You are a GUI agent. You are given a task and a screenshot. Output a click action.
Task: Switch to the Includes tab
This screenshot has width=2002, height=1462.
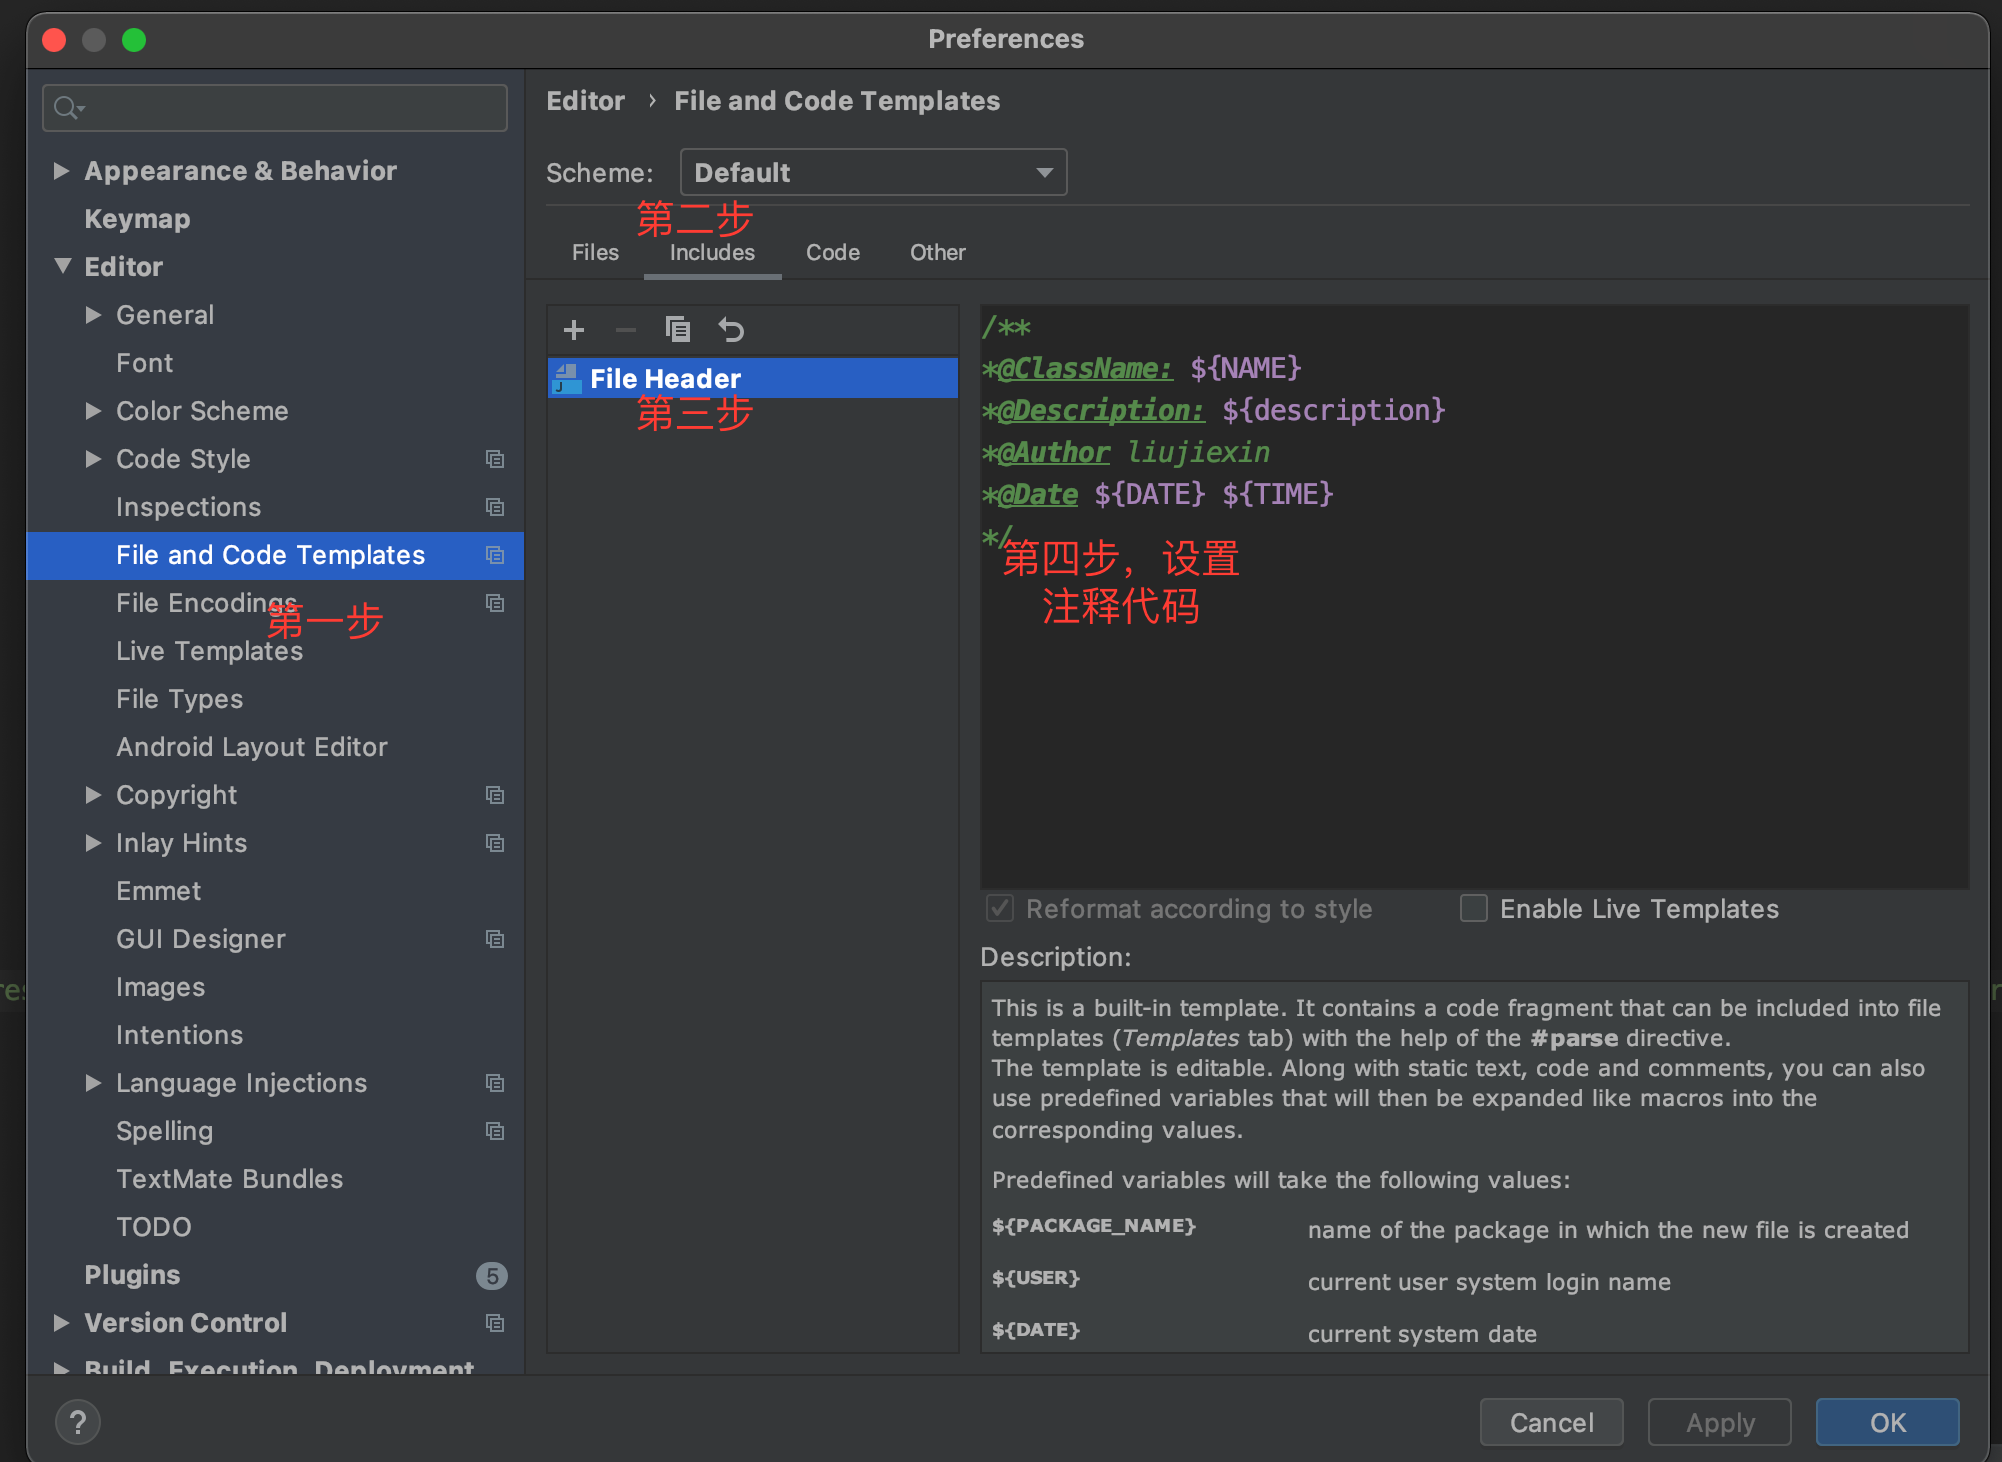pyautogui.click(x=712, y=252)
